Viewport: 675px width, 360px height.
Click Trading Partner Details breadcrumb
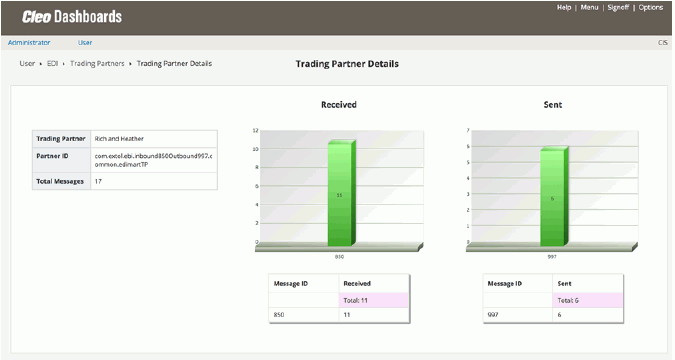[x=174, y=63]
